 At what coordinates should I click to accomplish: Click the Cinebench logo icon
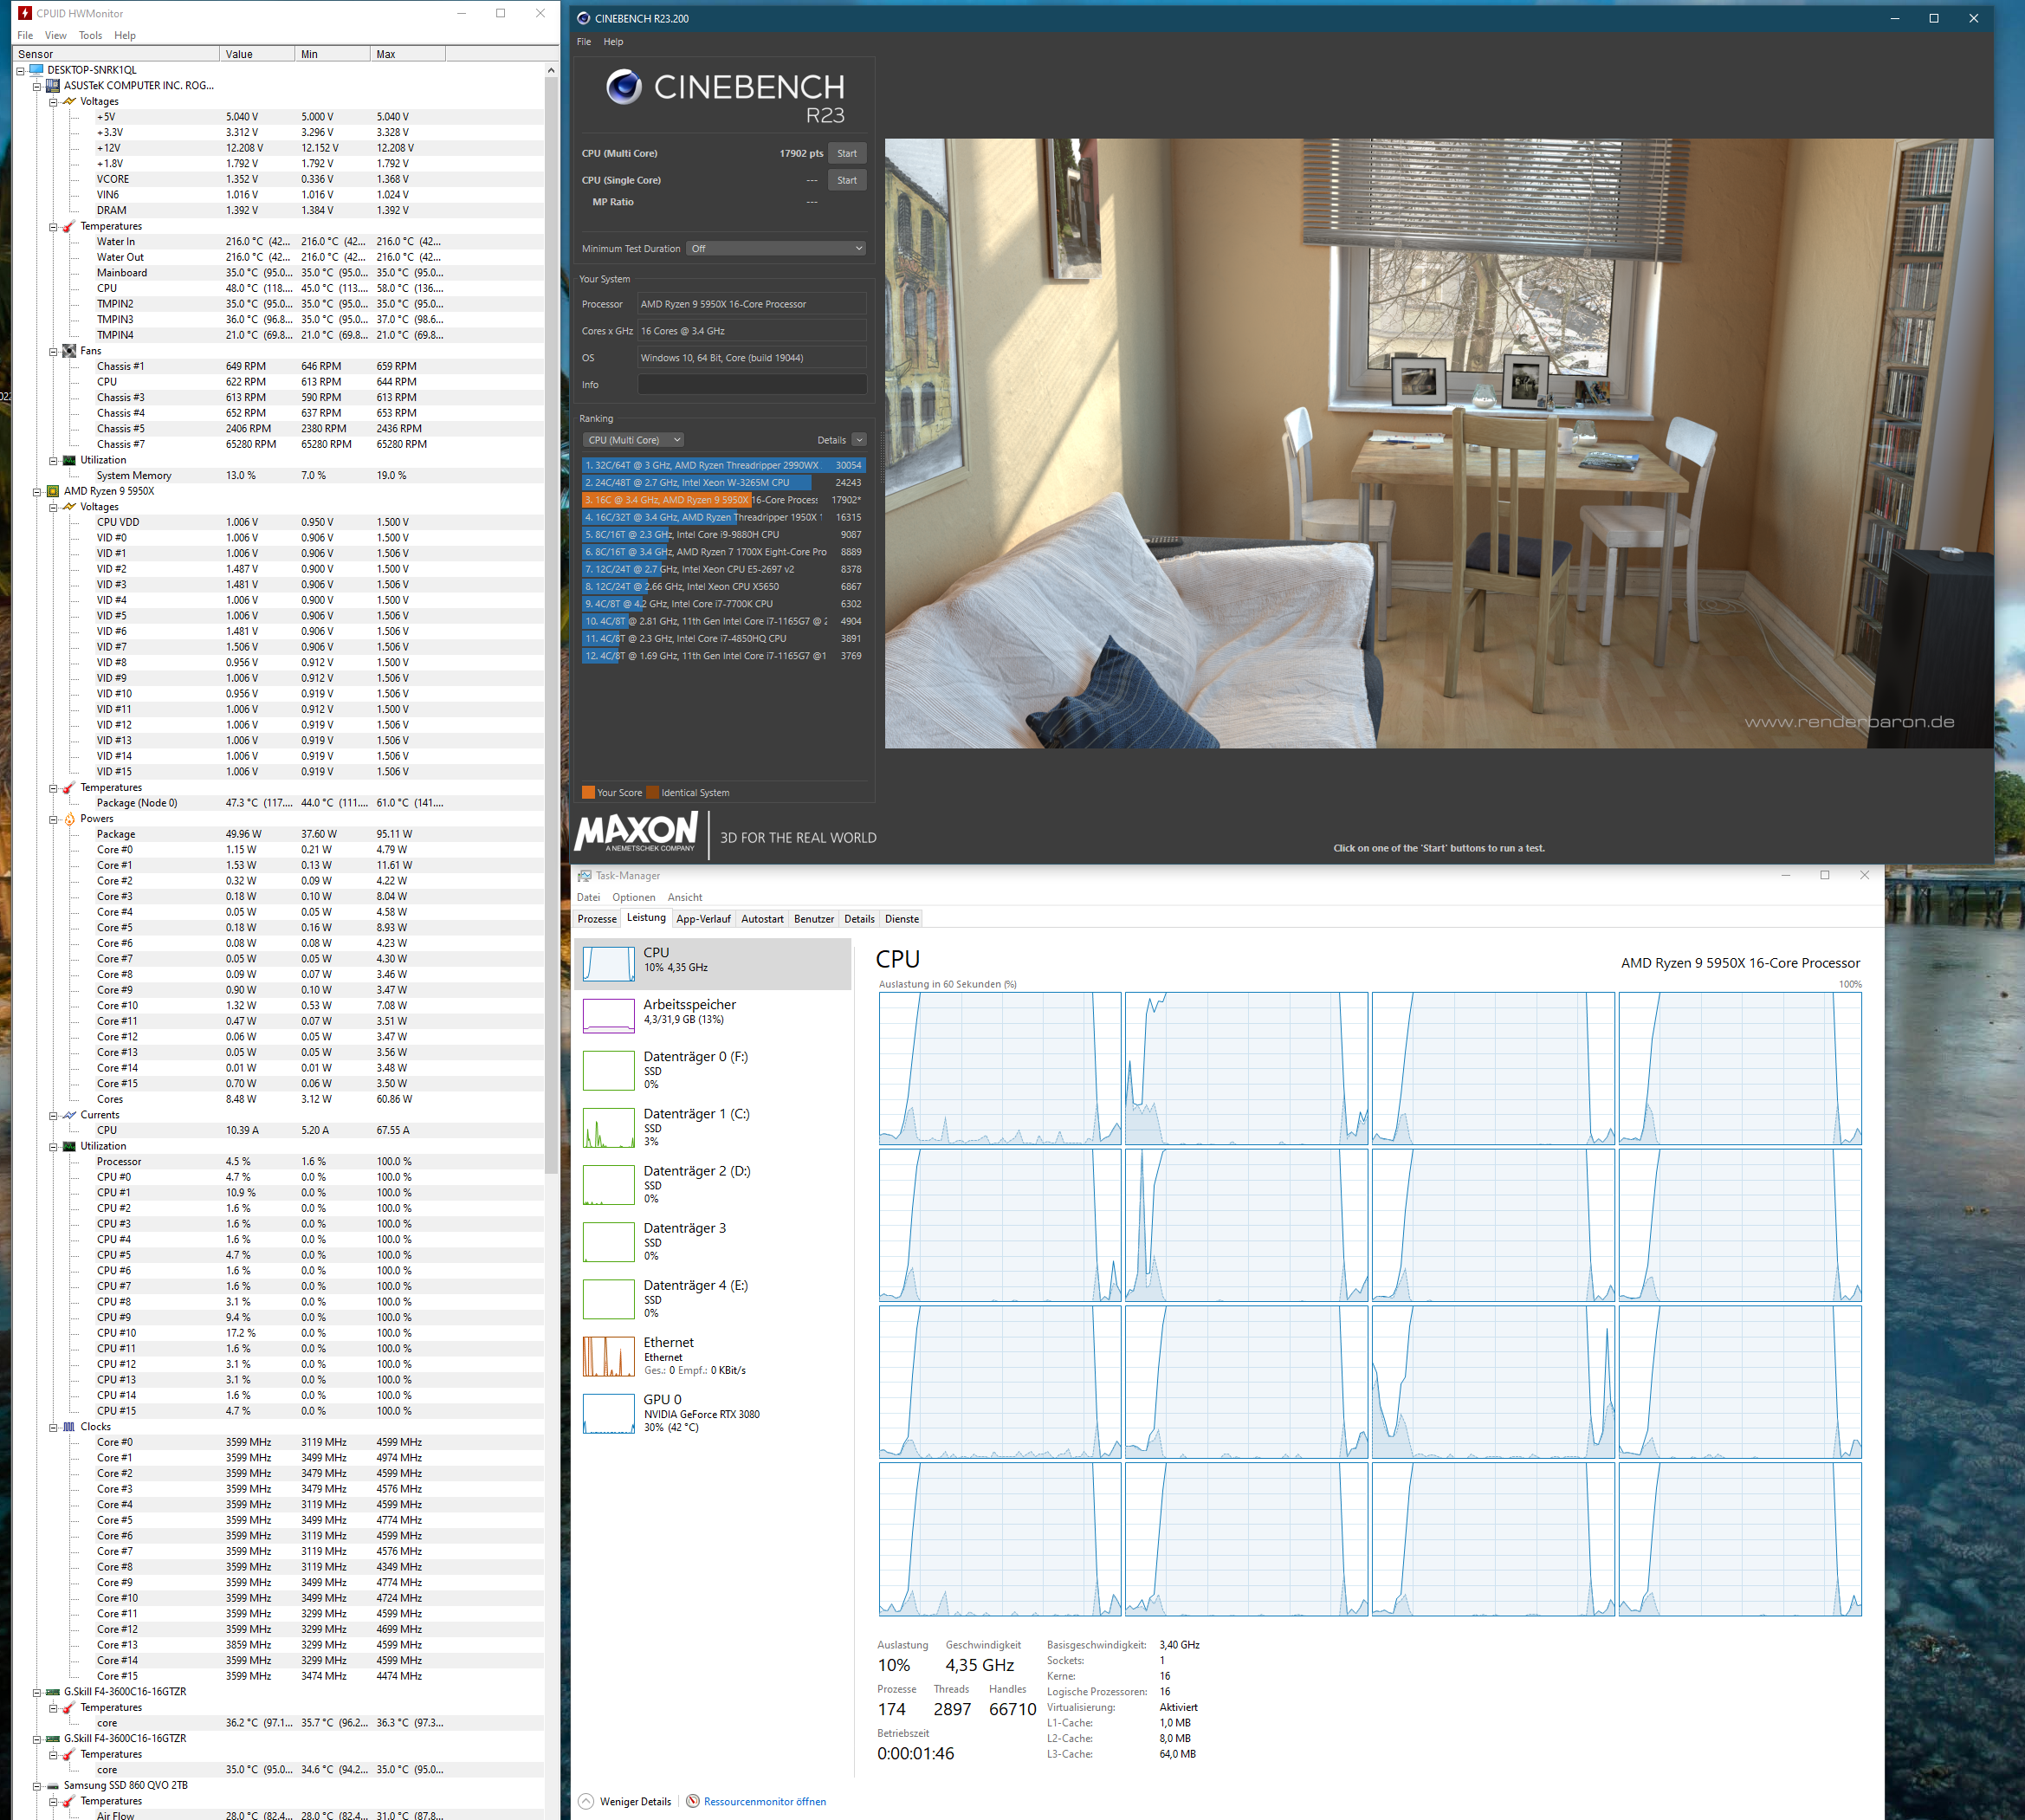[624, 88]
